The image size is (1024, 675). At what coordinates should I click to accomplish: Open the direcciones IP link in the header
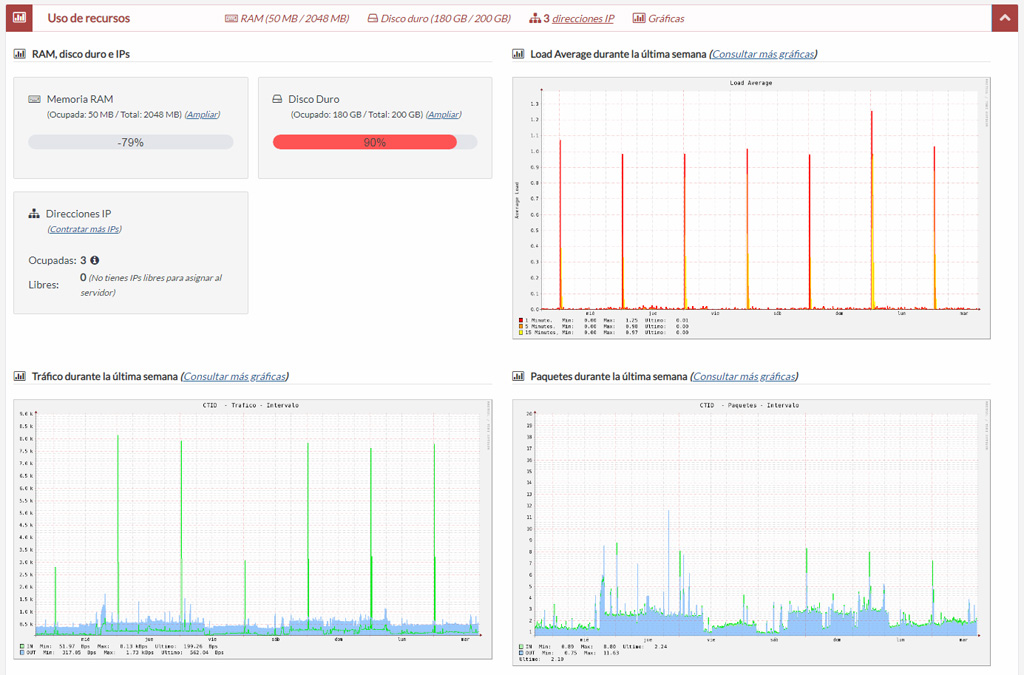(583, 19)
